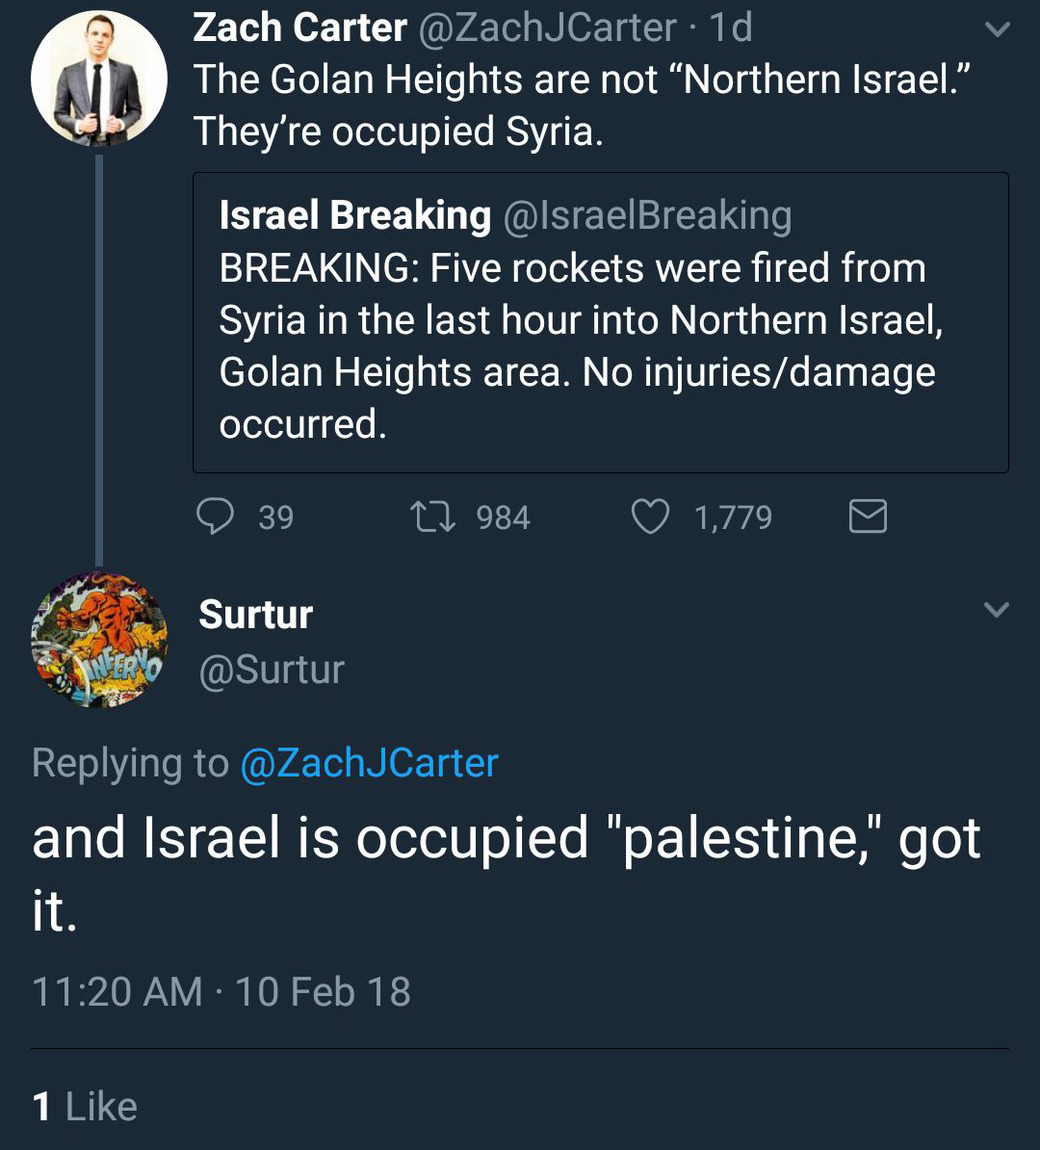
Task: Click the @ZachJCarter handle in the tweet header
Action: tap(546, 28)
